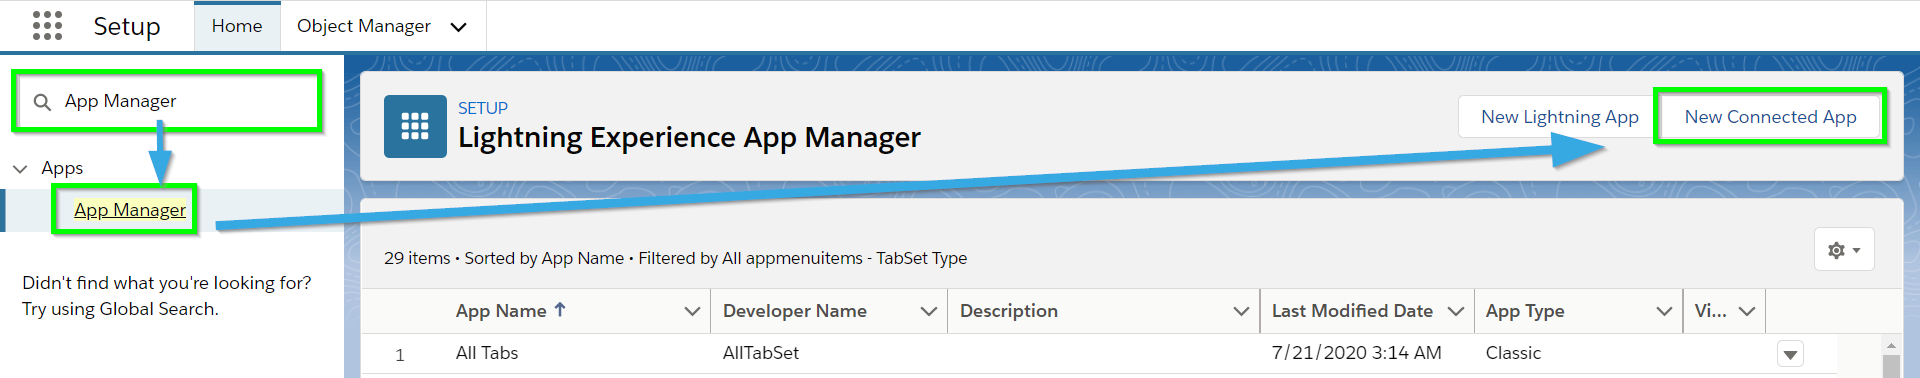This screenshot has width=1920, height=378.
Task: Open App Name column dropdown menu
Action: tap(692, 311)
